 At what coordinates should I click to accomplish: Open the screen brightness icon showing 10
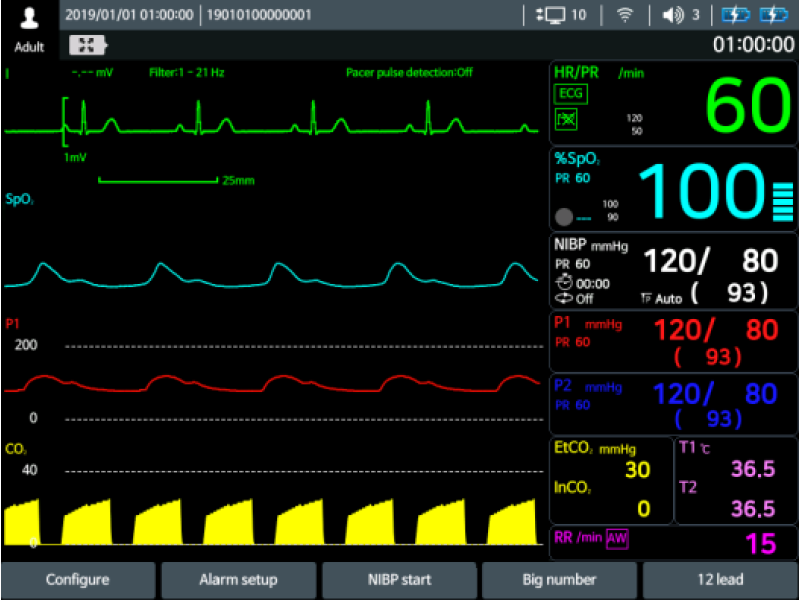pyautogui.click(x=553, y=14)
